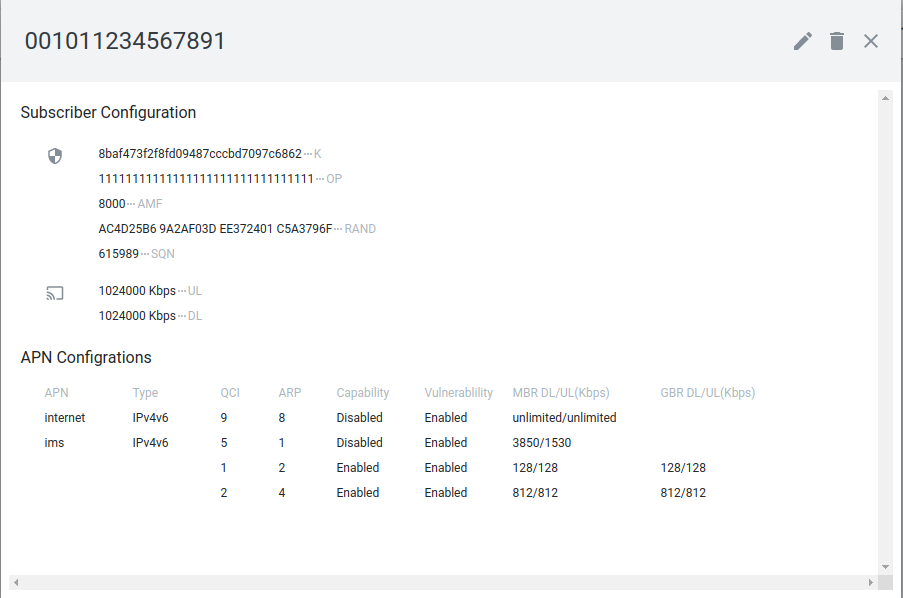Viewport: 903px width, 598px height.
Task: Click ARP value 4 in last row
Action: pyautogui.click(x=282, y=493)
